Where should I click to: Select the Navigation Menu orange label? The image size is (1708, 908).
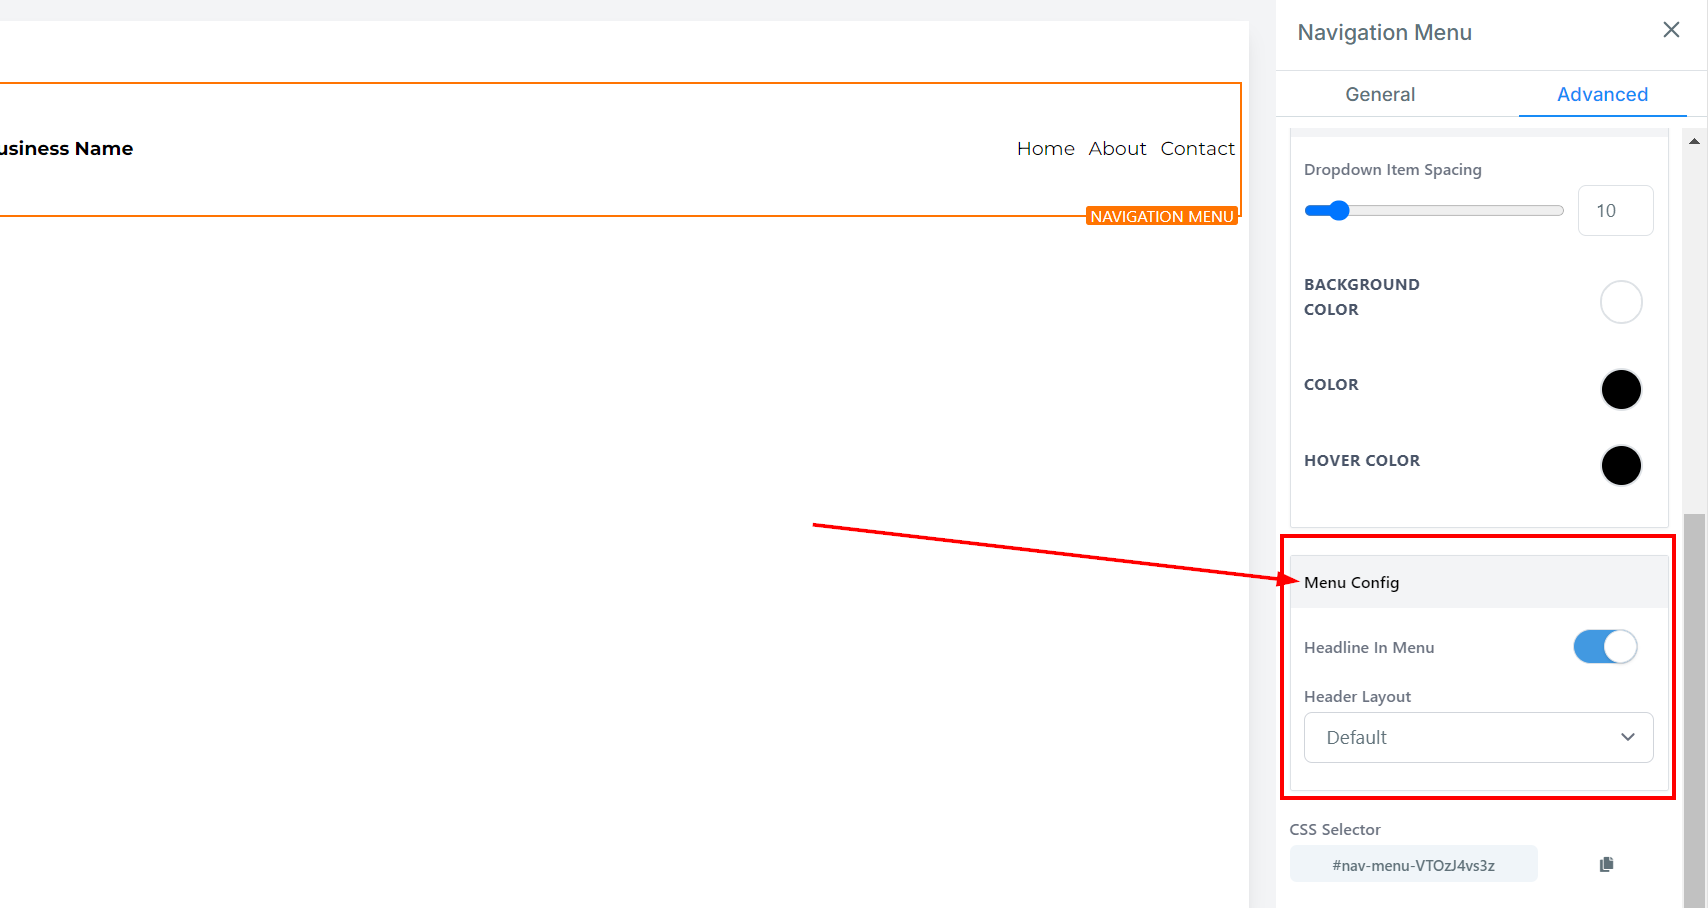tap(1162, 216)
